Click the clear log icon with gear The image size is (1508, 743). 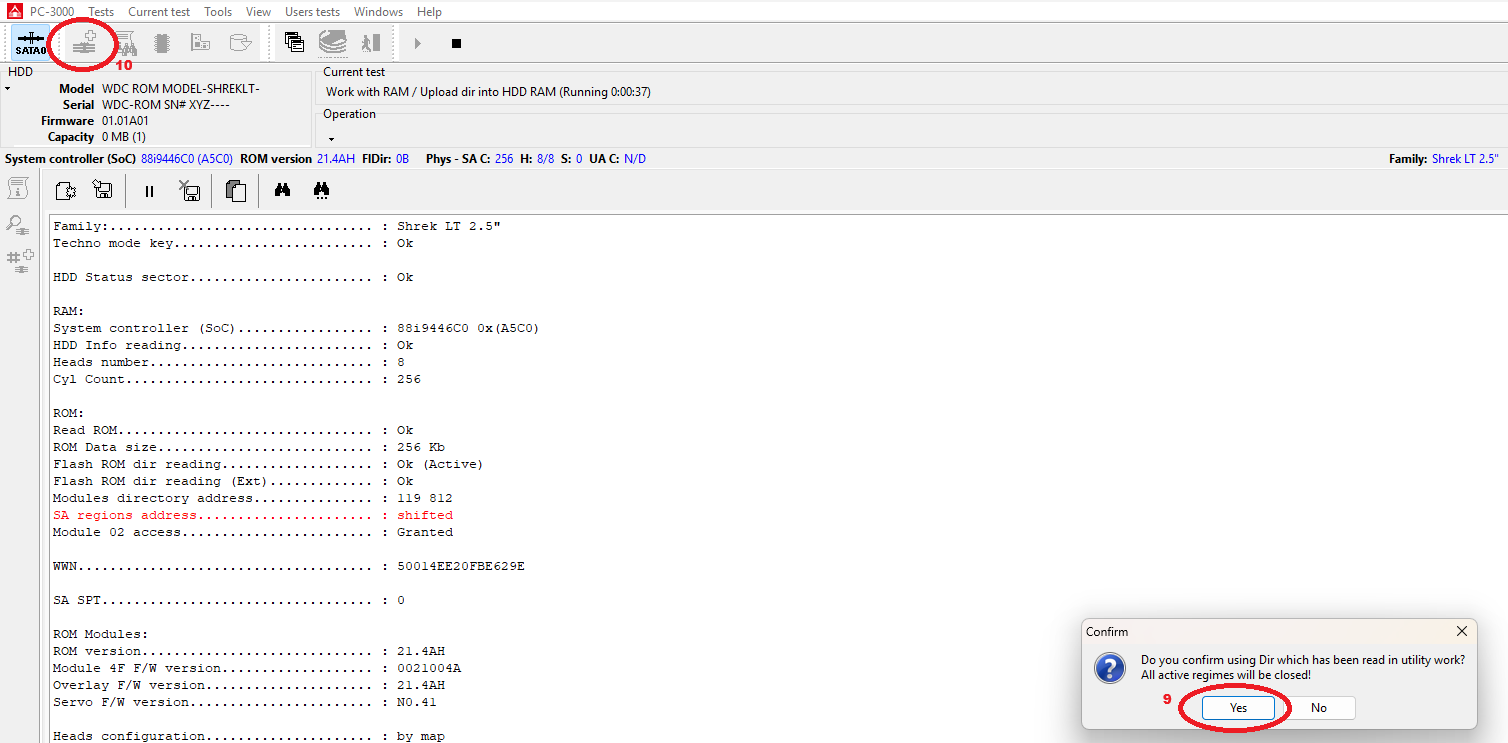point(66,191)
